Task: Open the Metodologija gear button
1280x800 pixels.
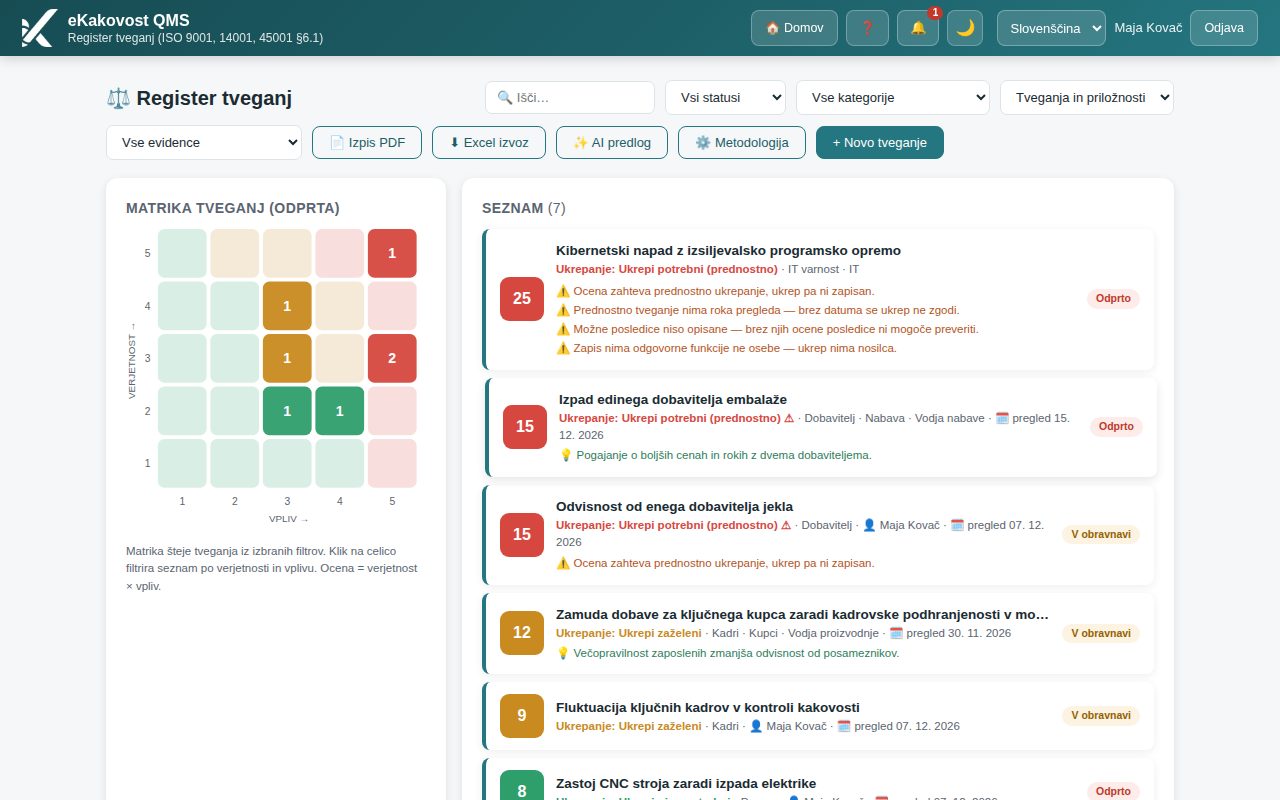Action: (x=741, y=142)
